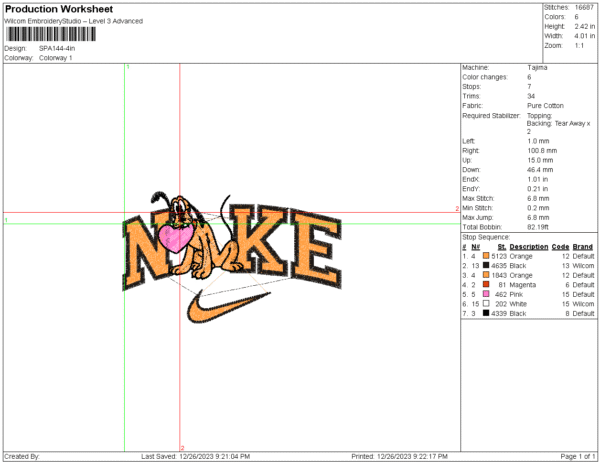Click the design name "SPA144-4in"

pos(57,49)
